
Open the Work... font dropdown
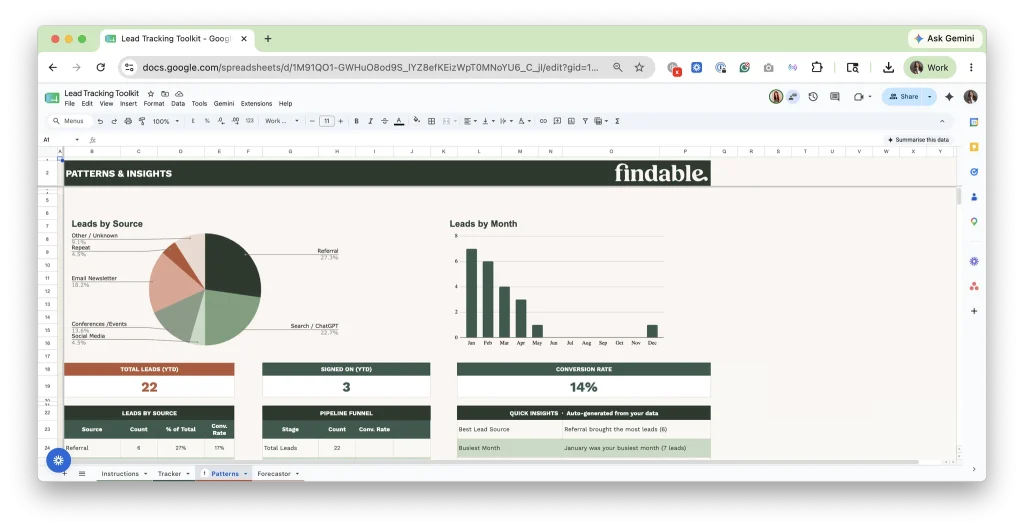coord(281,121)
